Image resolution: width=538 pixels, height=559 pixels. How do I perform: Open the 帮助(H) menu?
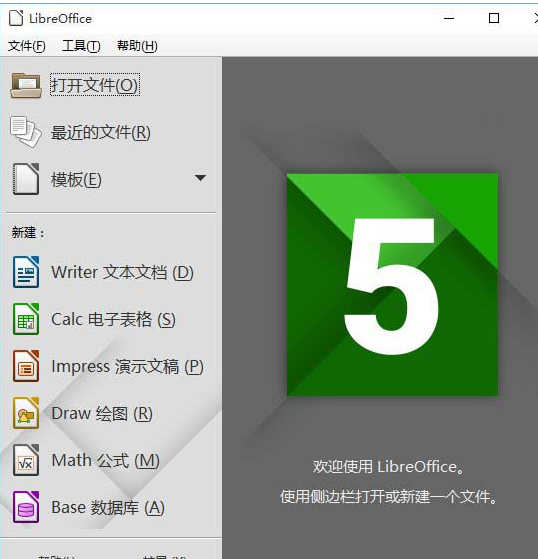click(137, 46)
